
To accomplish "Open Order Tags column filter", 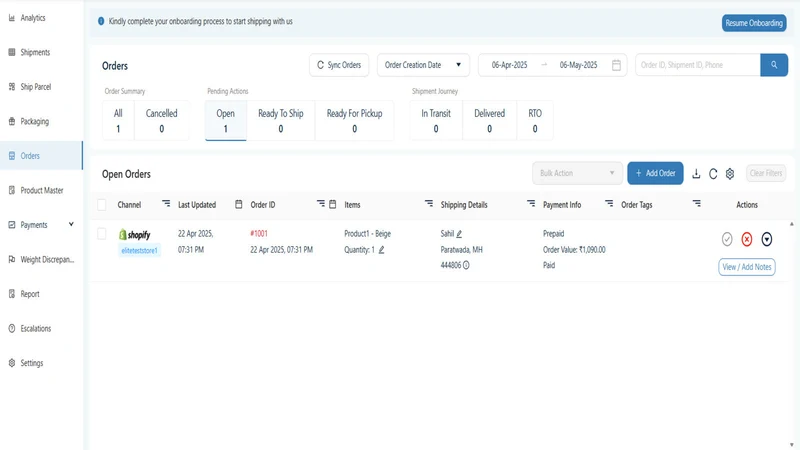I will click(696, 204).
